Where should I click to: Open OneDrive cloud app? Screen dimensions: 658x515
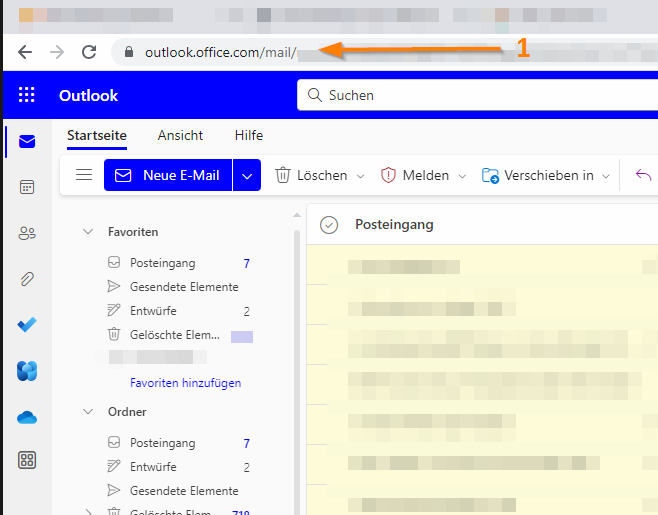pyautogui.click(x=27, y=418)
